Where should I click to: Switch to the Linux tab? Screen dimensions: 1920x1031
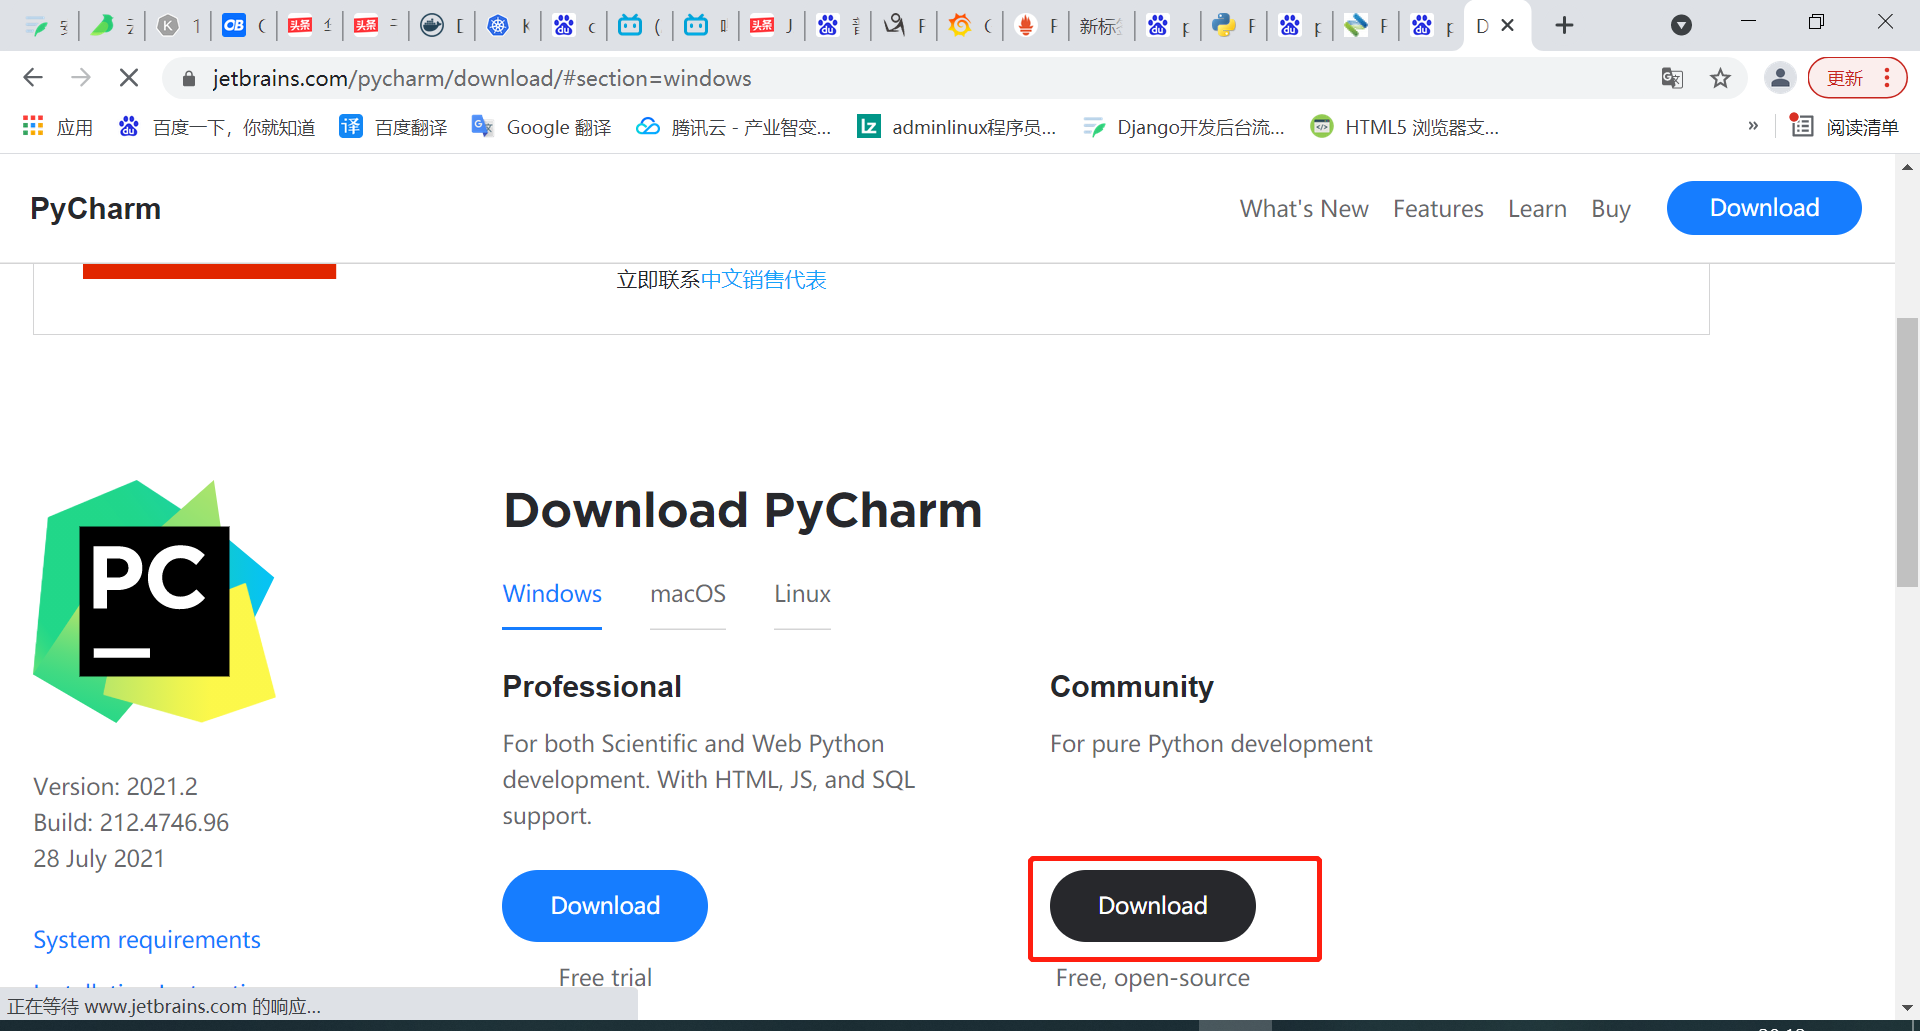pos(802,594)
